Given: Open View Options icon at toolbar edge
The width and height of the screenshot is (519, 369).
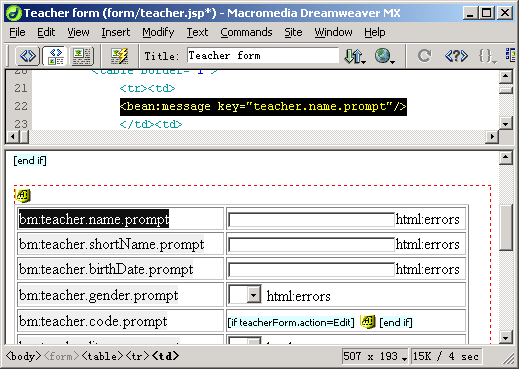Looking at the screenshot, I should coord(510,55).
